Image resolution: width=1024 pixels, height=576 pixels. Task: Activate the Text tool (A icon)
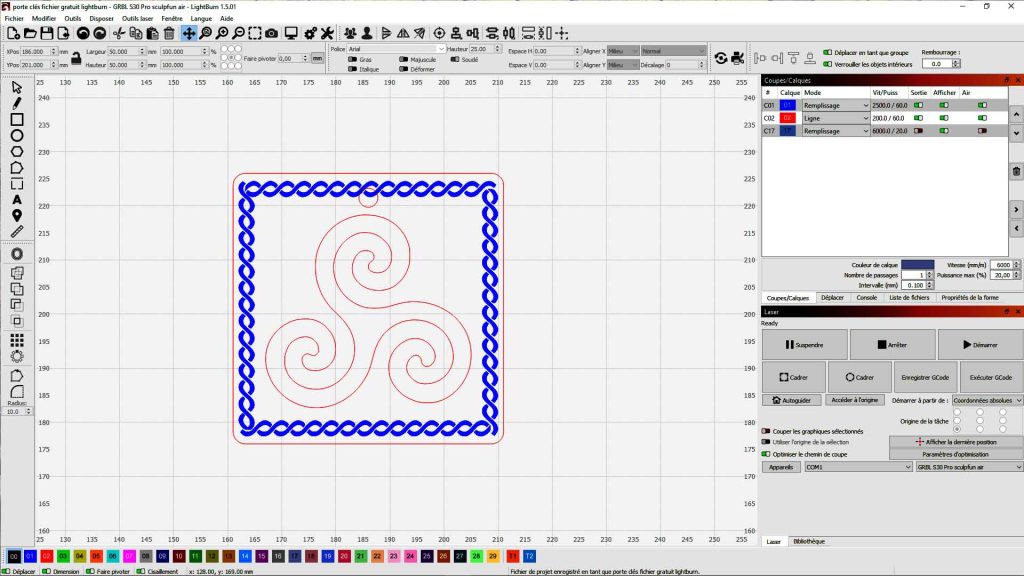[17, 200]
